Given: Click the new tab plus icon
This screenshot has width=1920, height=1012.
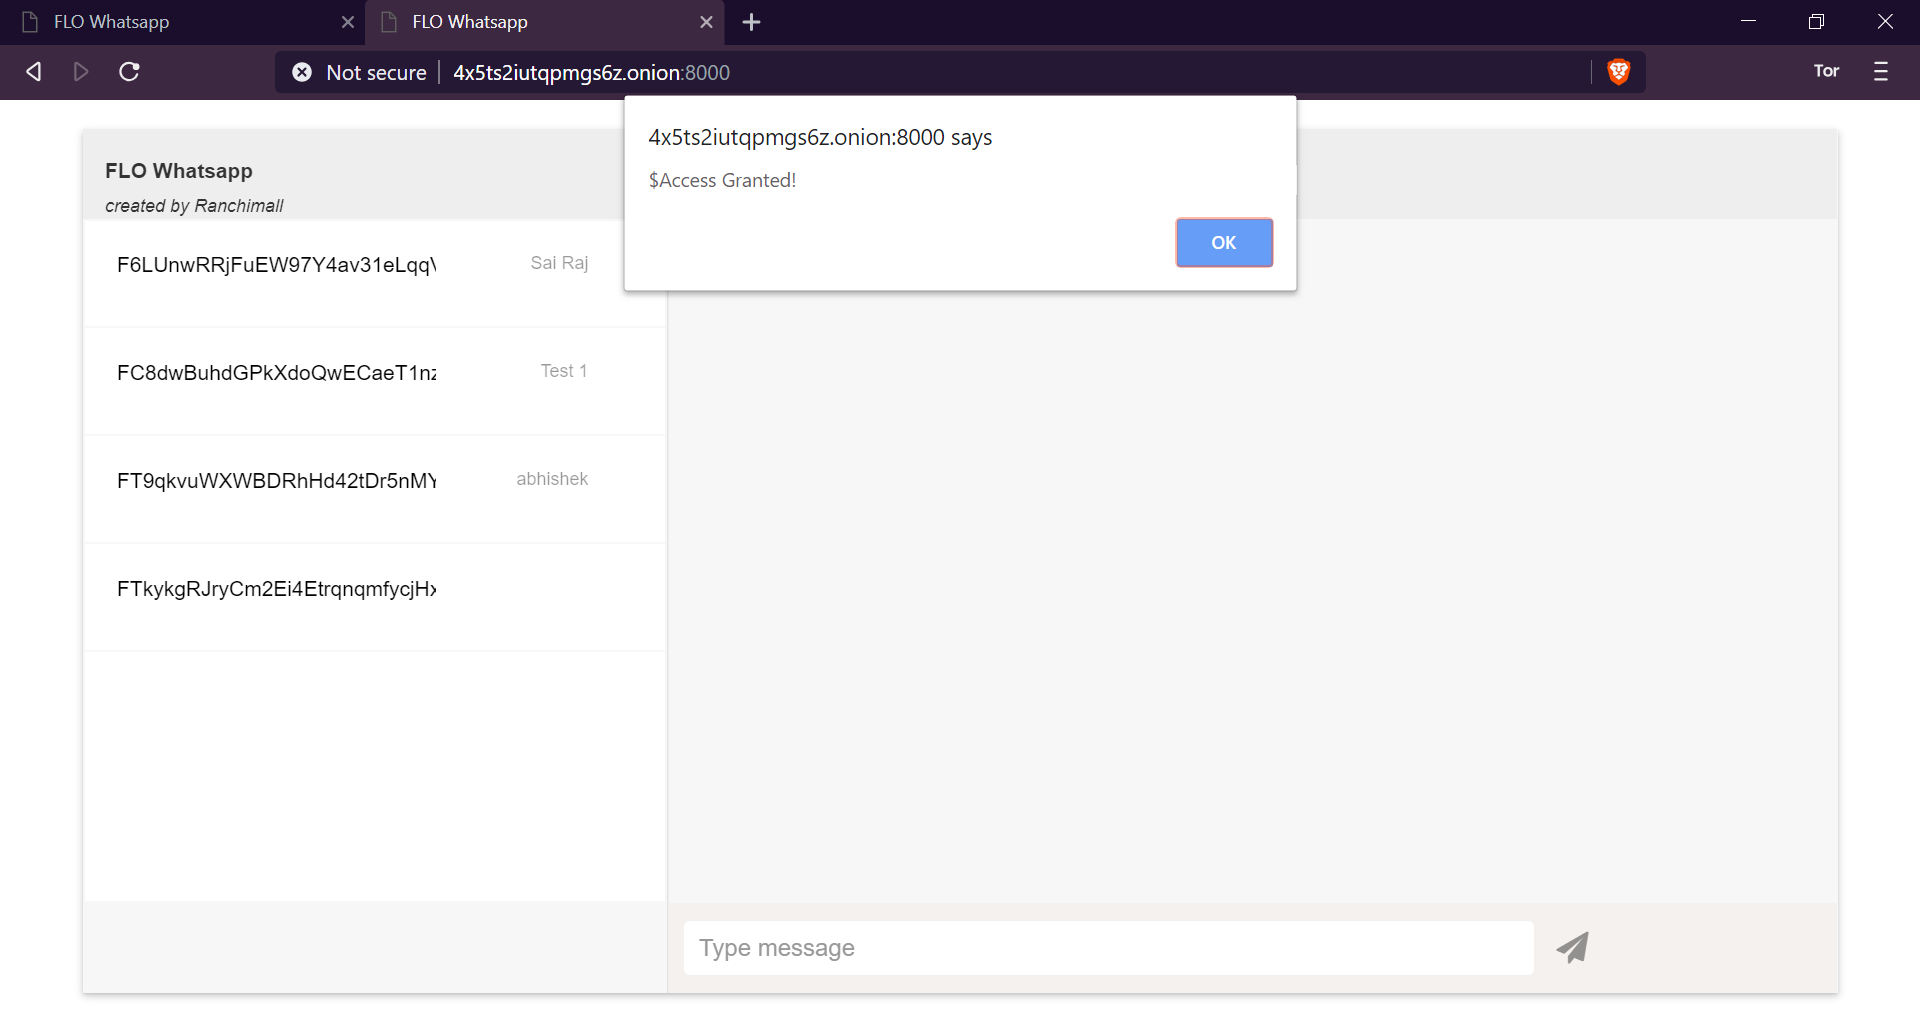Looking at the screenshot, I should pos(751,22).
